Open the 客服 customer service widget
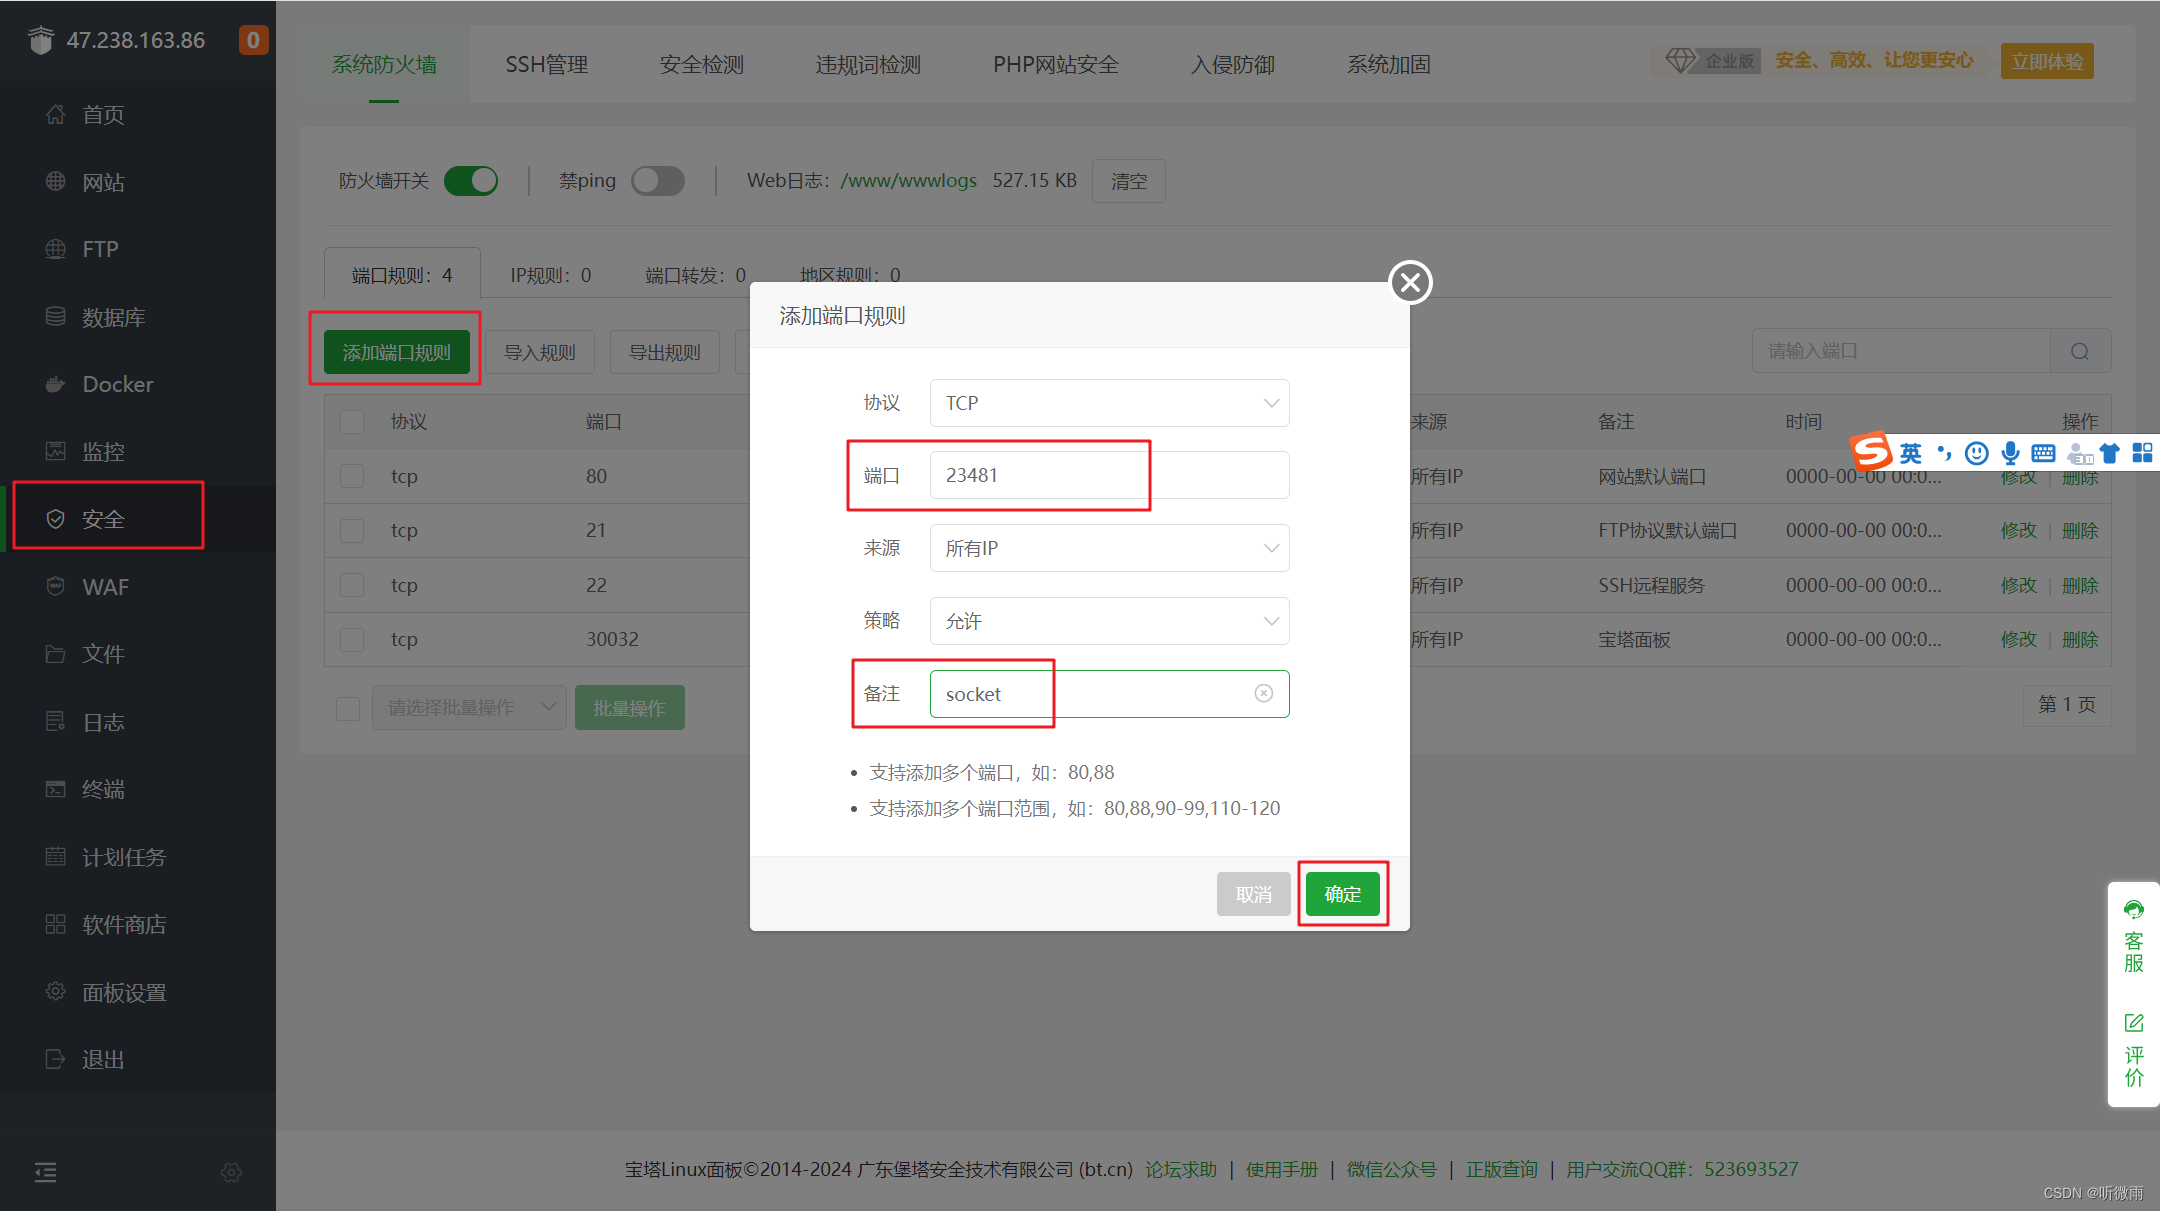The image size is (2160, 1211). click(x=2133, y=937)
